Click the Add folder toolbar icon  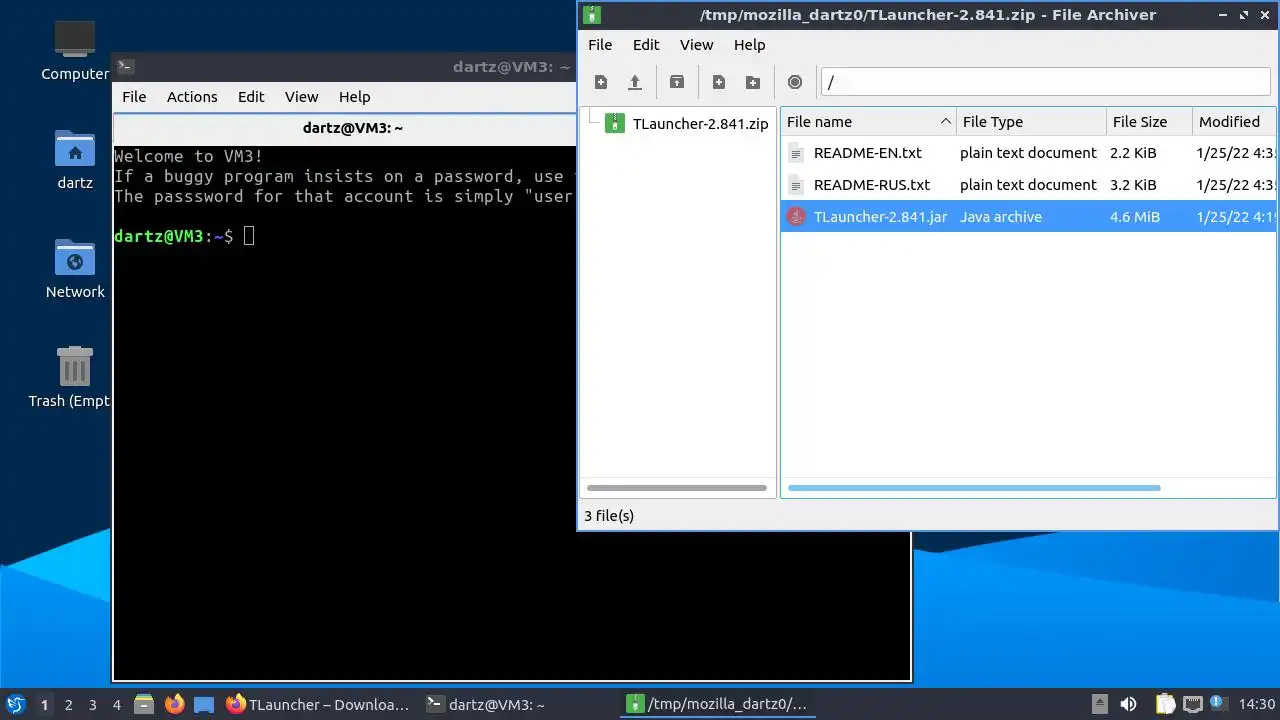point(753,82)
